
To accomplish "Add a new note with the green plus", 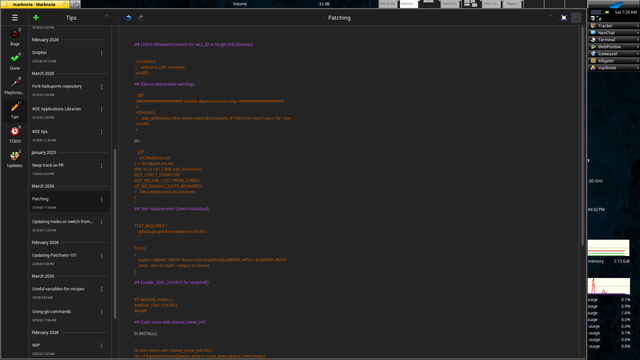I will 36,18.
